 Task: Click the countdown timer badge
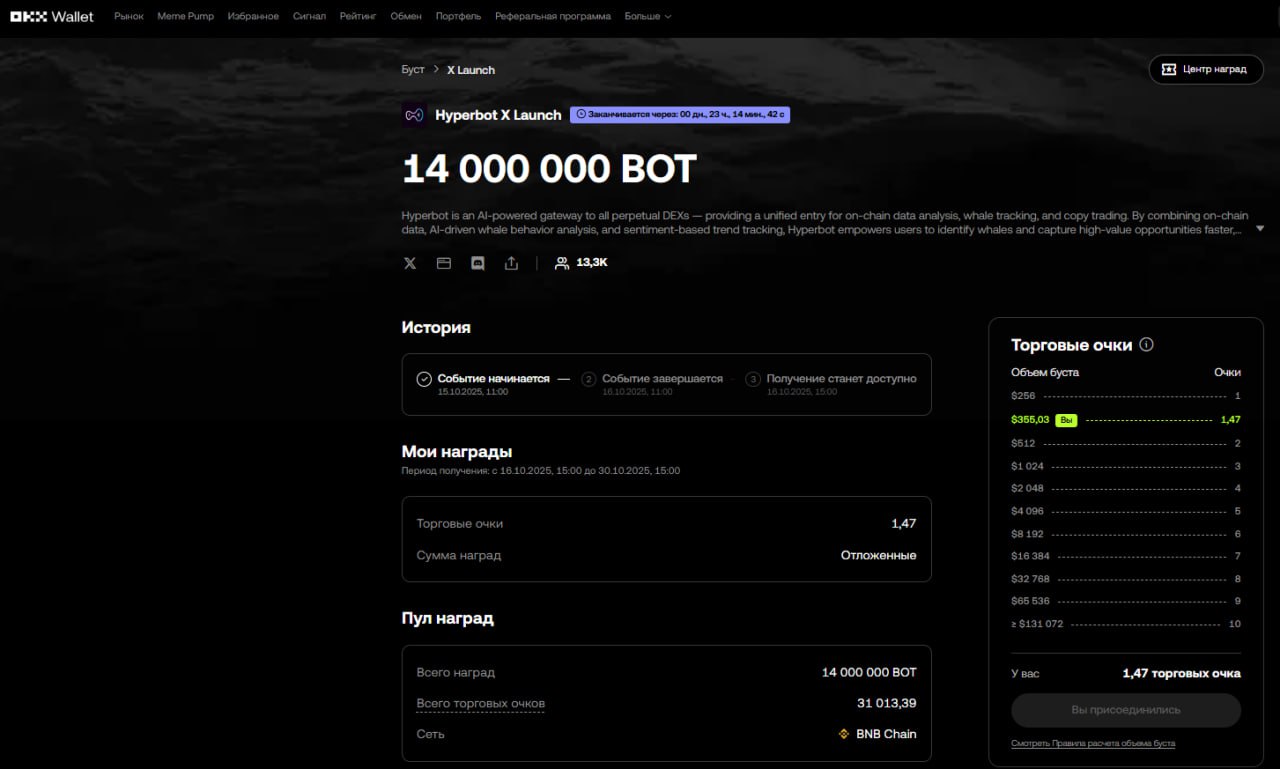coord(680,115)
